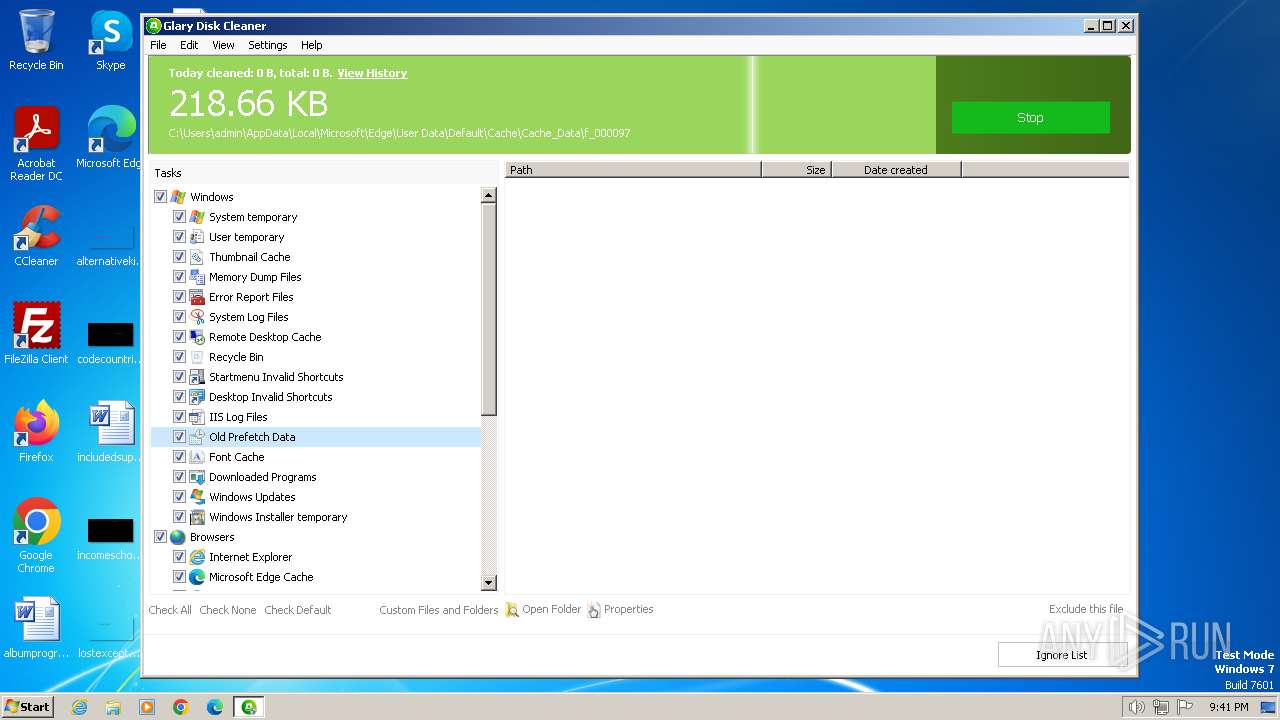This screenshot has width=1280, height=720.
Task: Open the View History link
Action: pyautogui.click(x=372, y=73)
